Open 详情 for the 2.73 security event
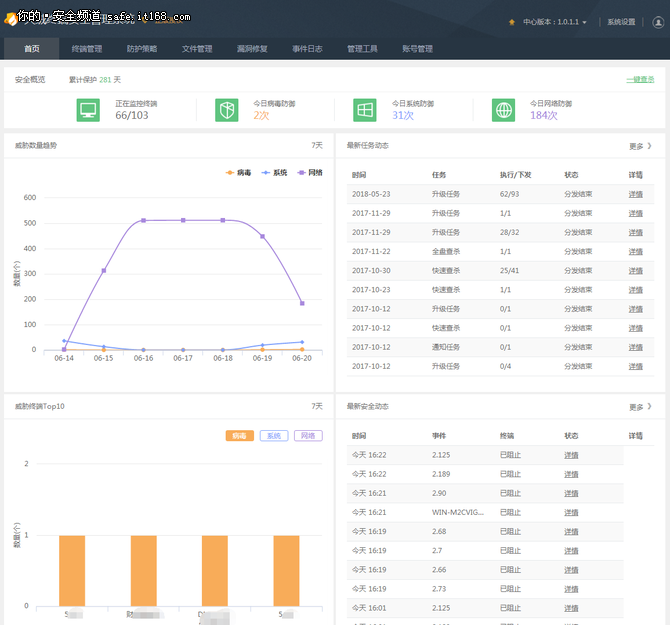 coord(571,589)
